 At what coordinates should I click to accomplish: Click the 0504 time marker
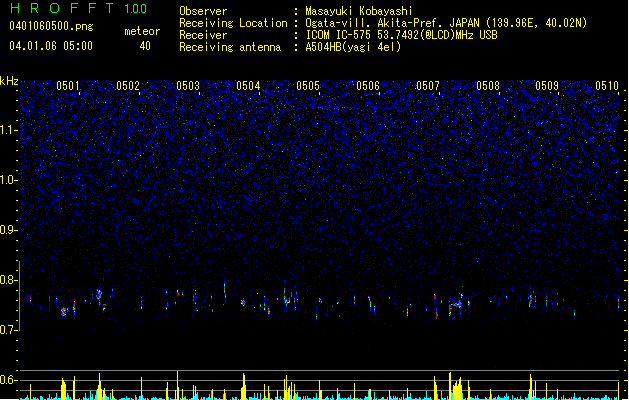[248, 86]
